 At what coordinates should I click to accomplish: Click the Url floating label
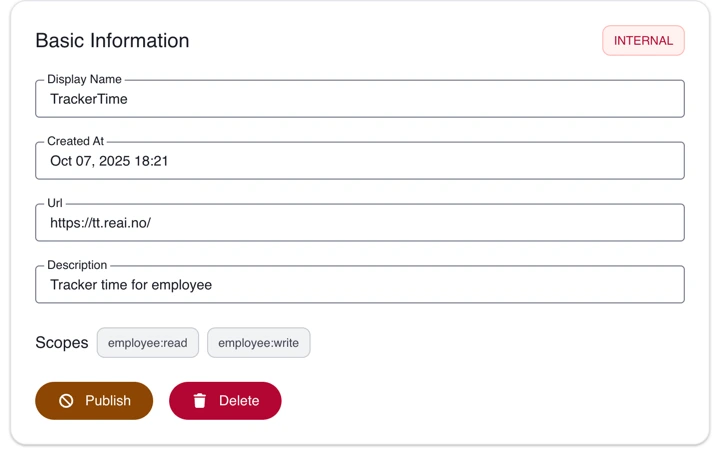pyautogui.click(x=55, y=203)
